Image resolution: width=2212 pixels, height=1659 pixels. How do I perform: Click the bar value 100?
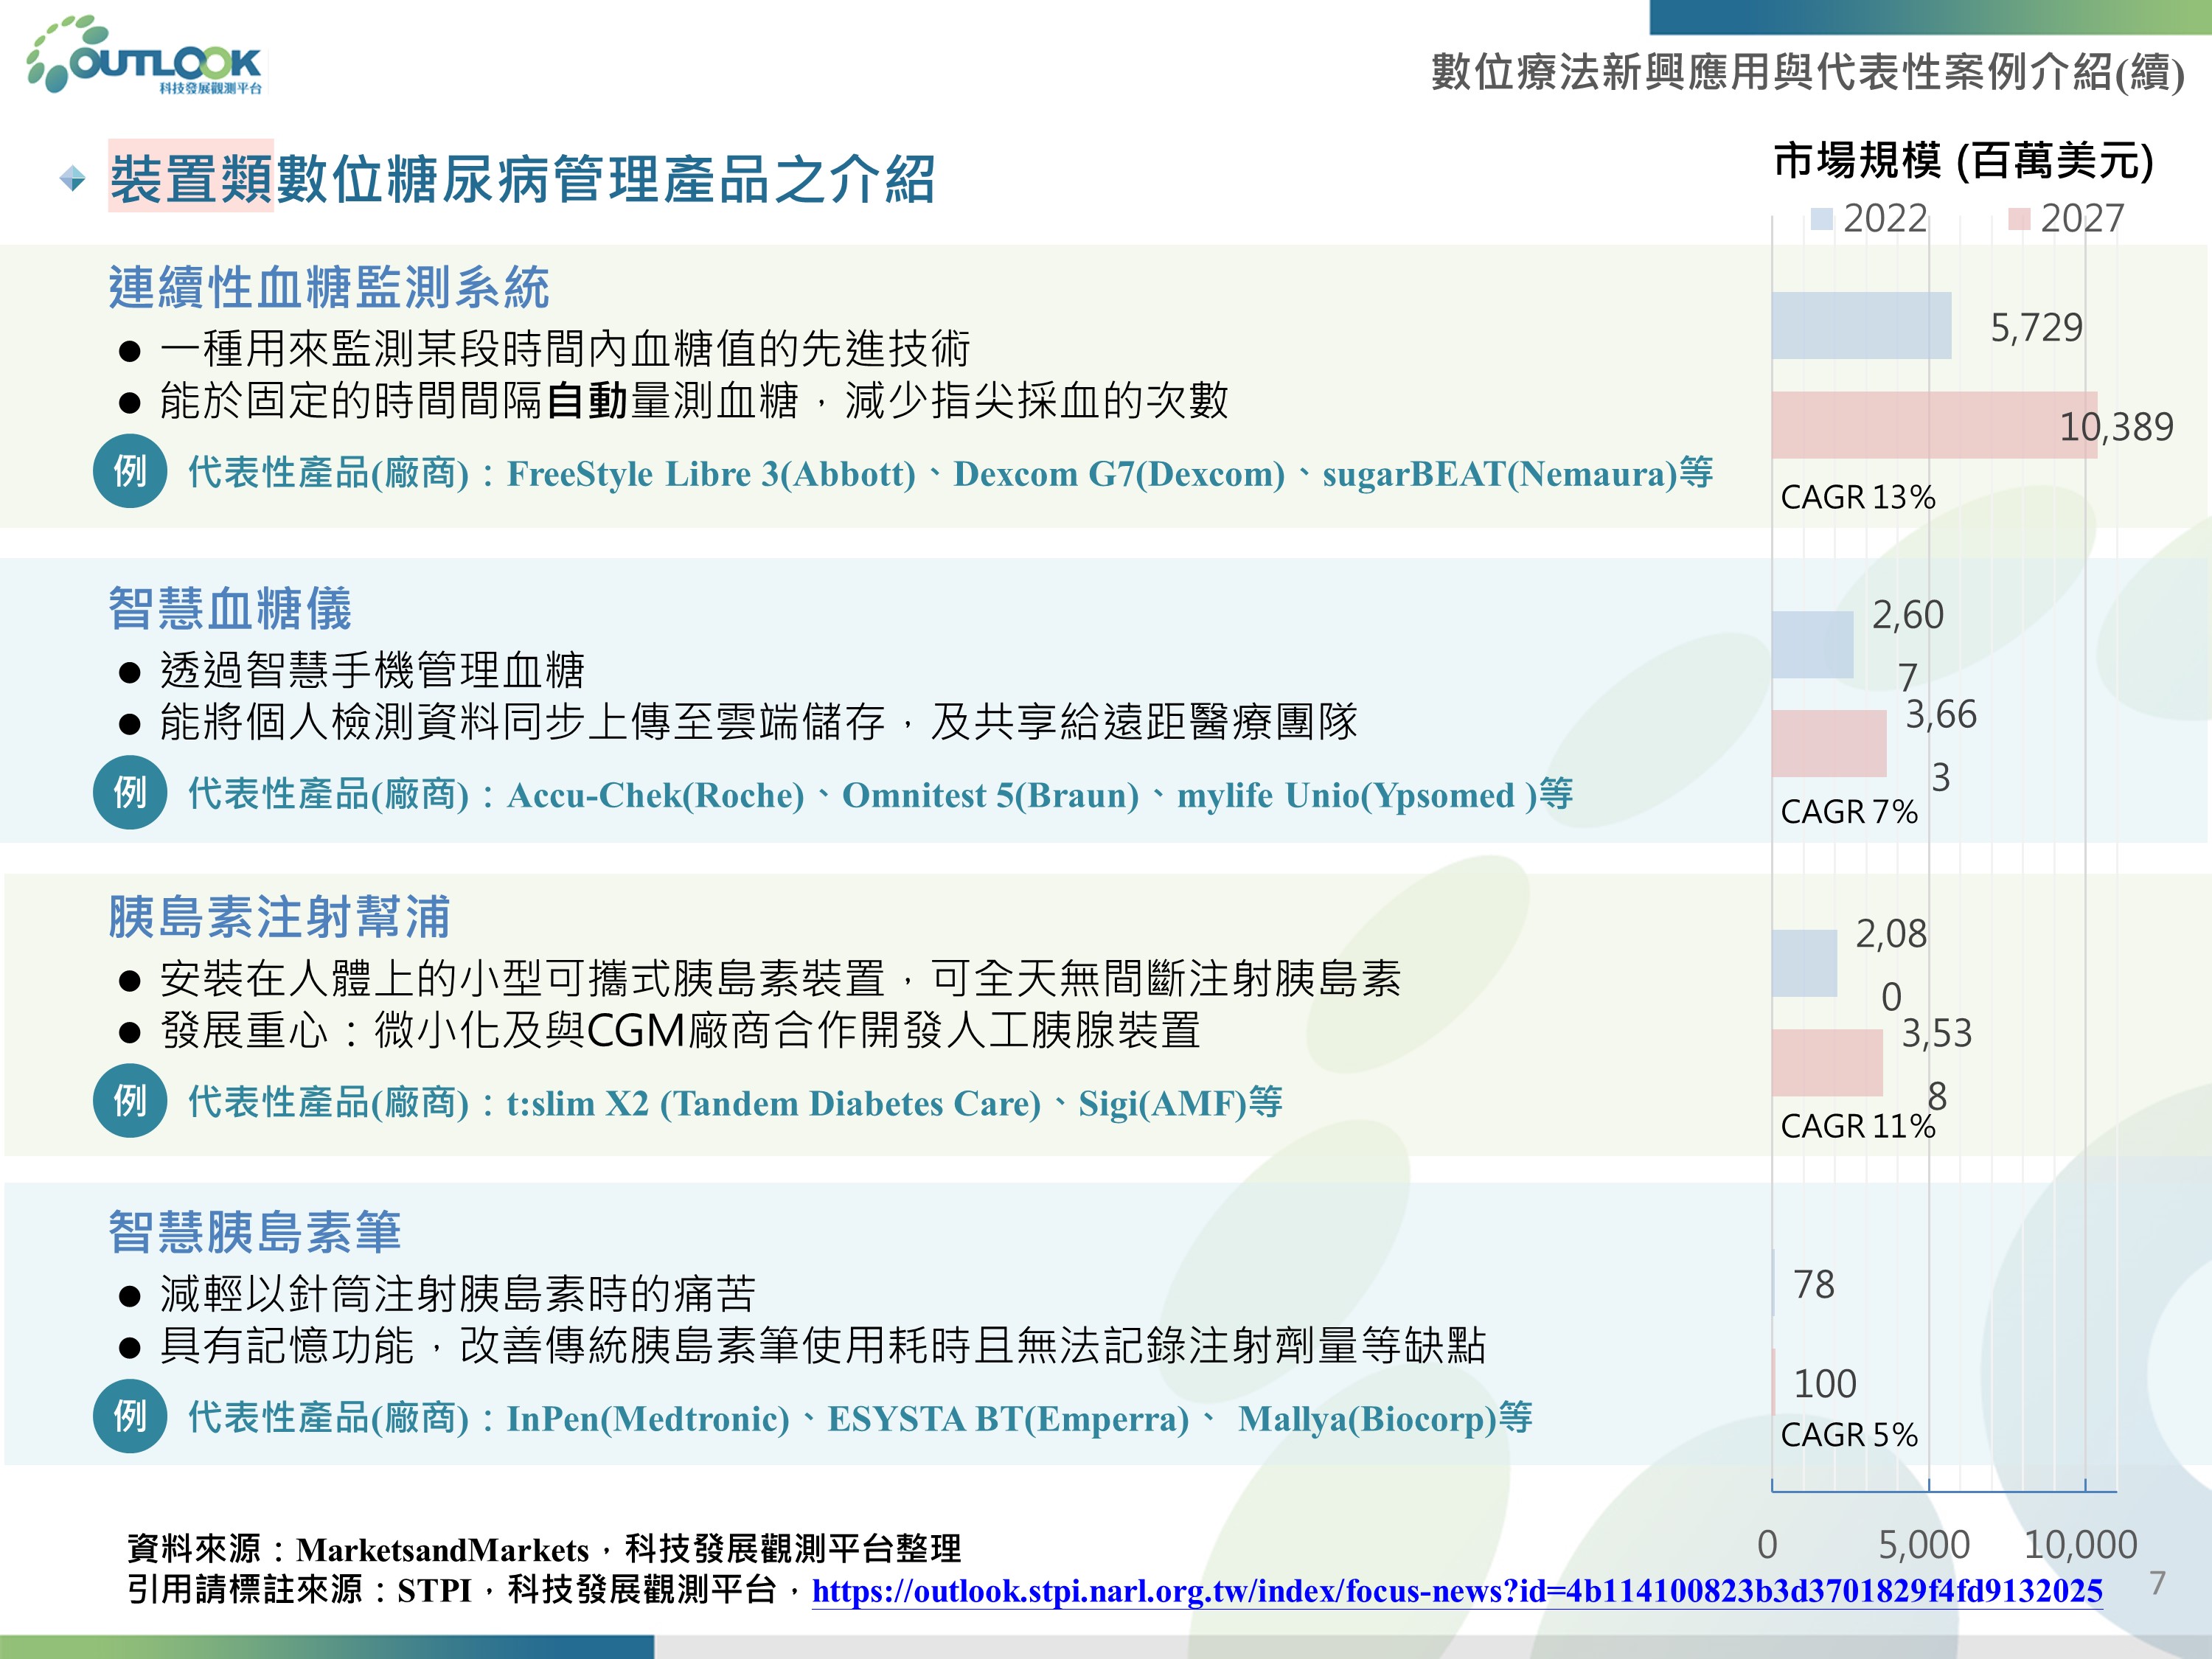[x=1825, y=1384]
